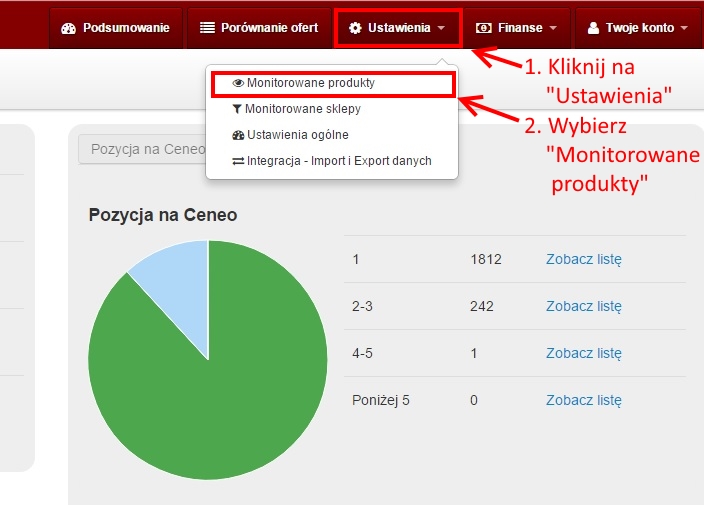The height and width of the screenshot is (505, 704).
Task: Click the value 1812 in the table
Action: point(486,259)
